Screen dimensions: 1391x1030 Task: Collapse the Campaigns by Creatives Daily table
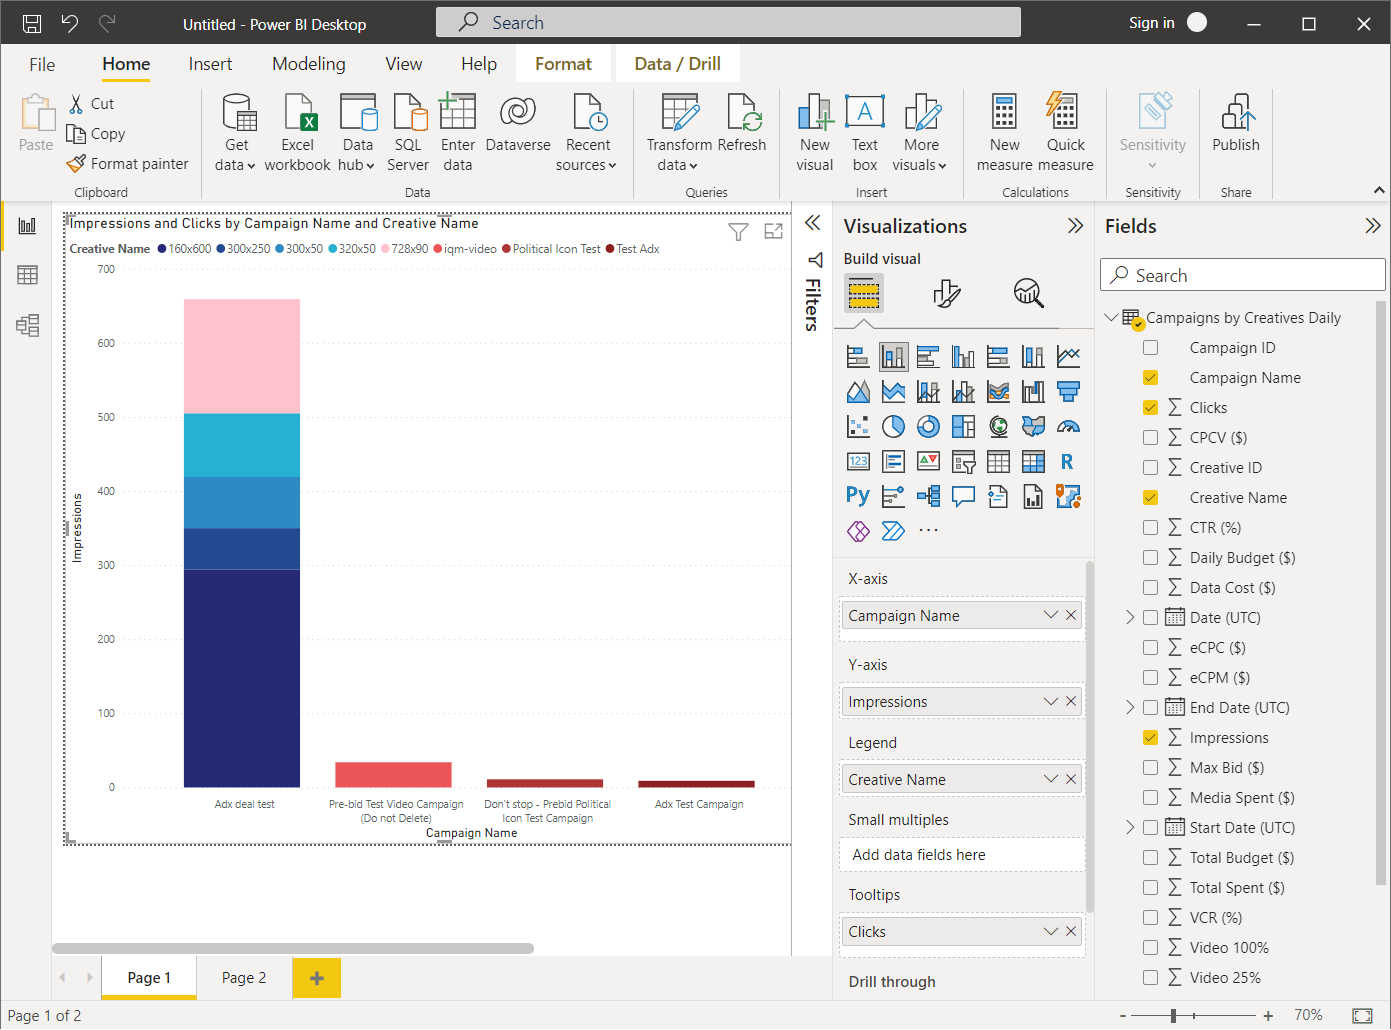click(x=1111, y=318)
